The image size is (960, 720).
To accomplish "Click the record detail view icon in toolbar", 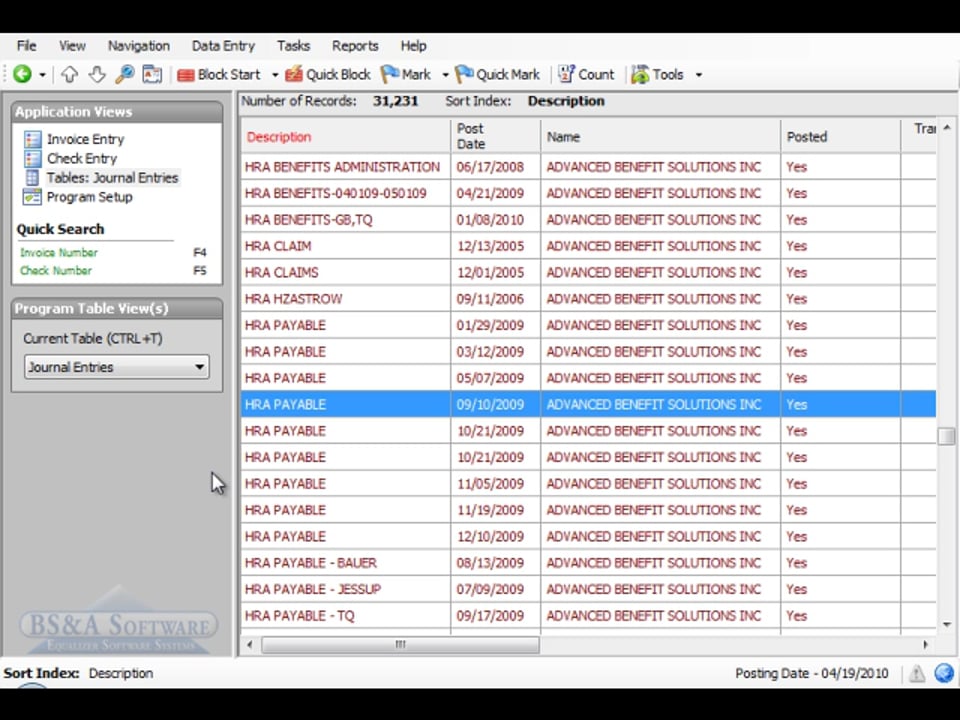I will tap(152, 74).
